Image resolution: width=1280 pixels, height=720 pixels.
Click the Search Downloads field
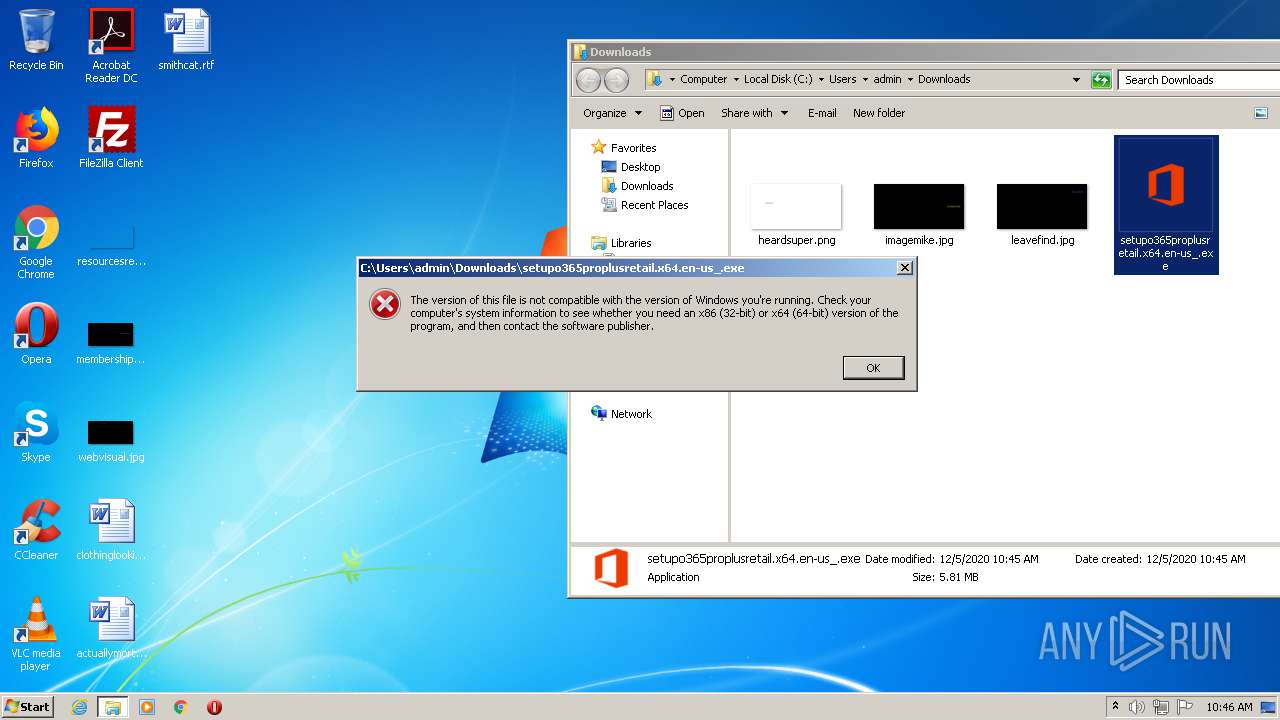pyautogui.click(x=1199, y=80)
